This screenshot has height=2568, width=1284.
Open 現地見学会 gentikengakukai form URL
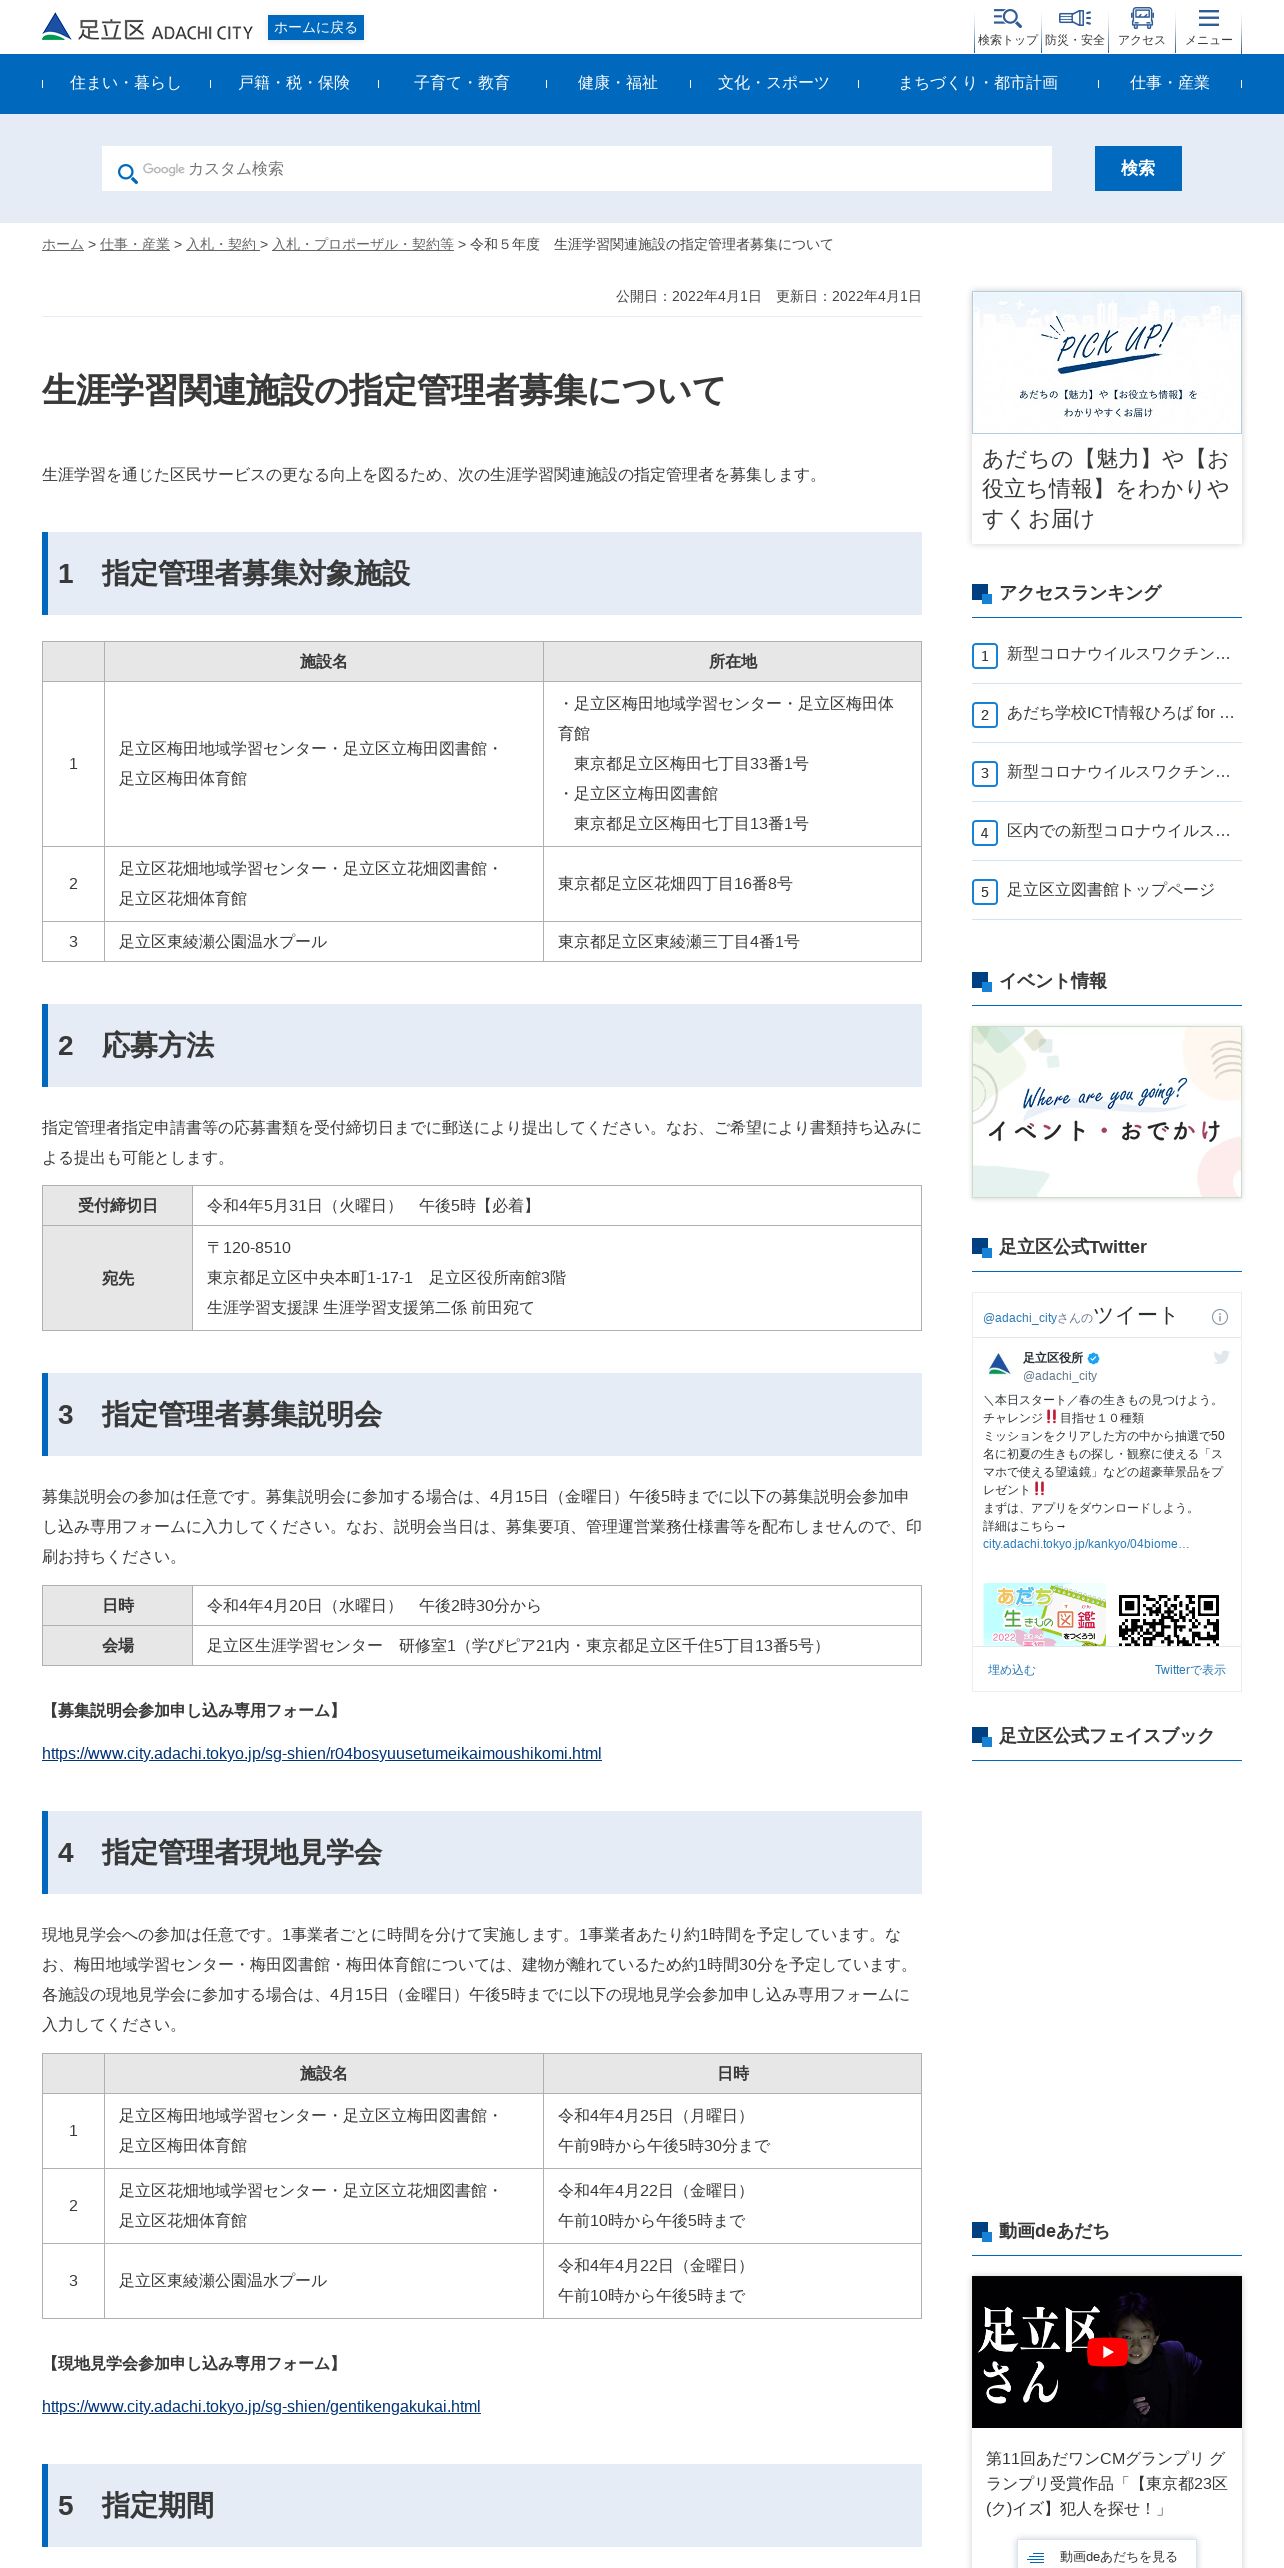pos(261,2406)
